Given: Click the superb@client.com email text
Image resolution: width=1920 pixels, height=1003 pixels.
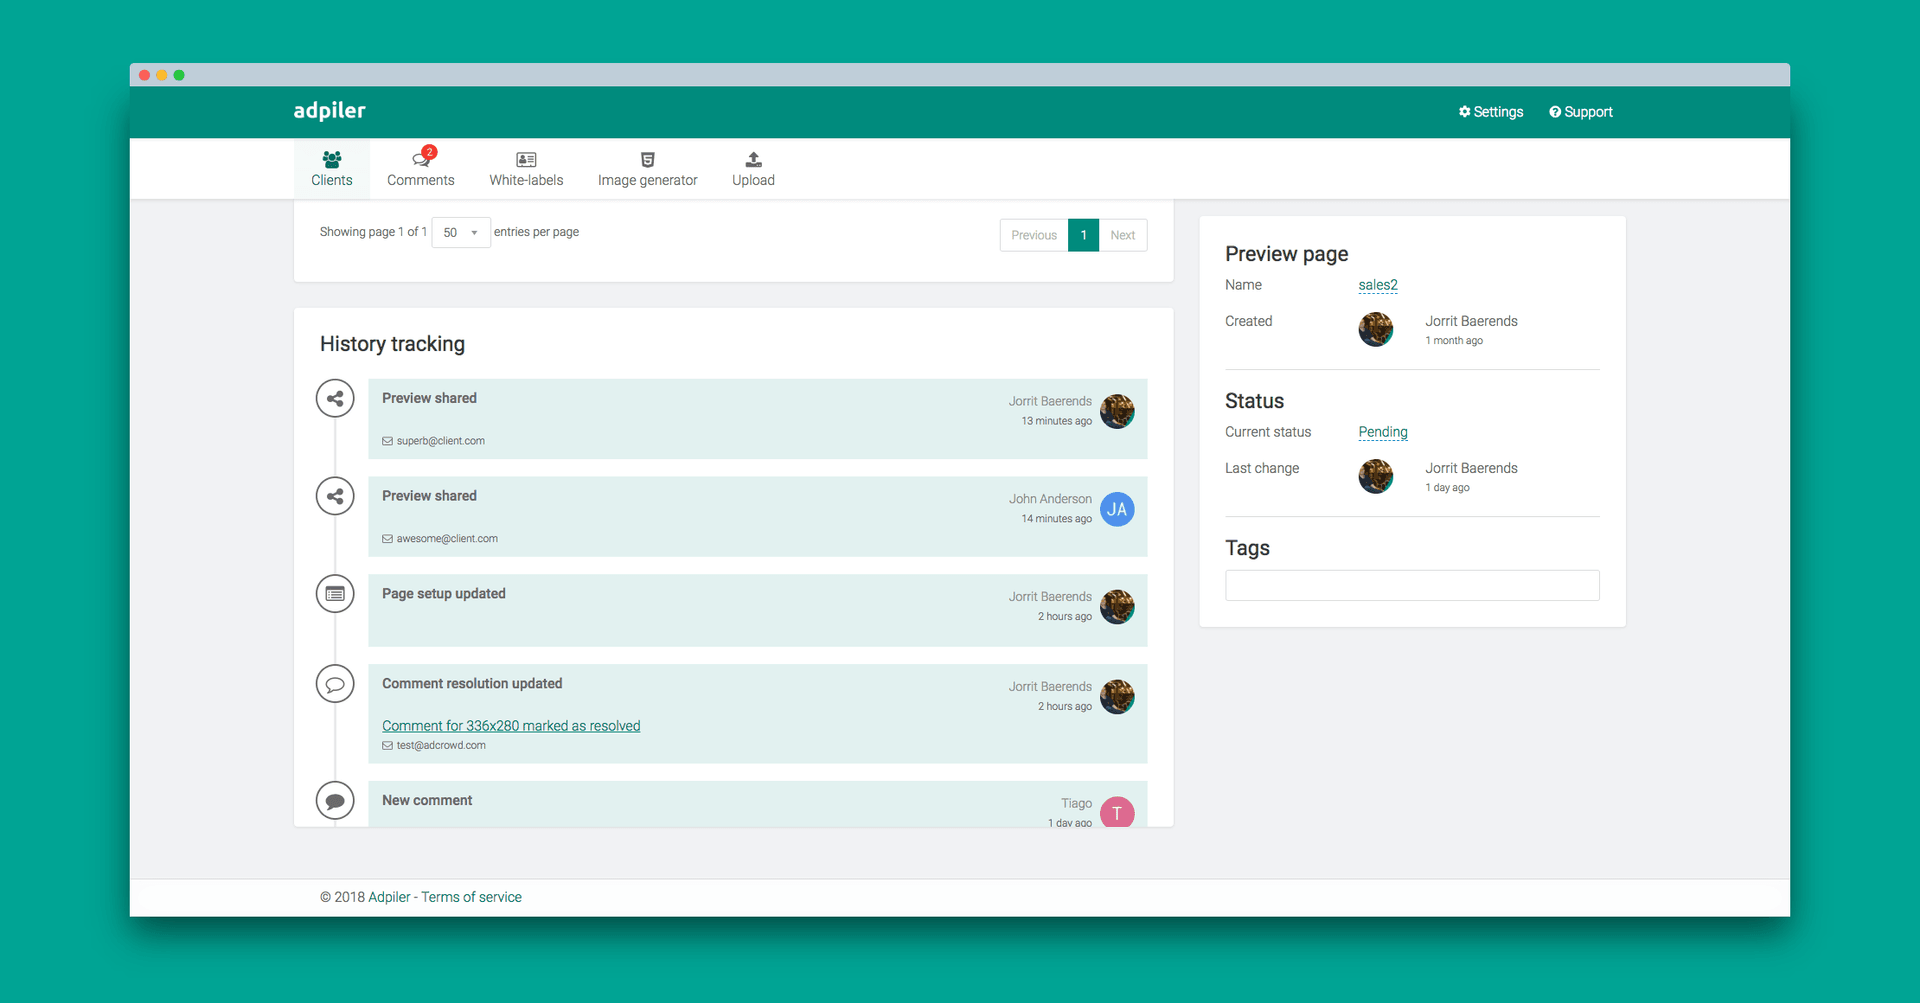Looking at the screenshot, I should tap(441, 441).
